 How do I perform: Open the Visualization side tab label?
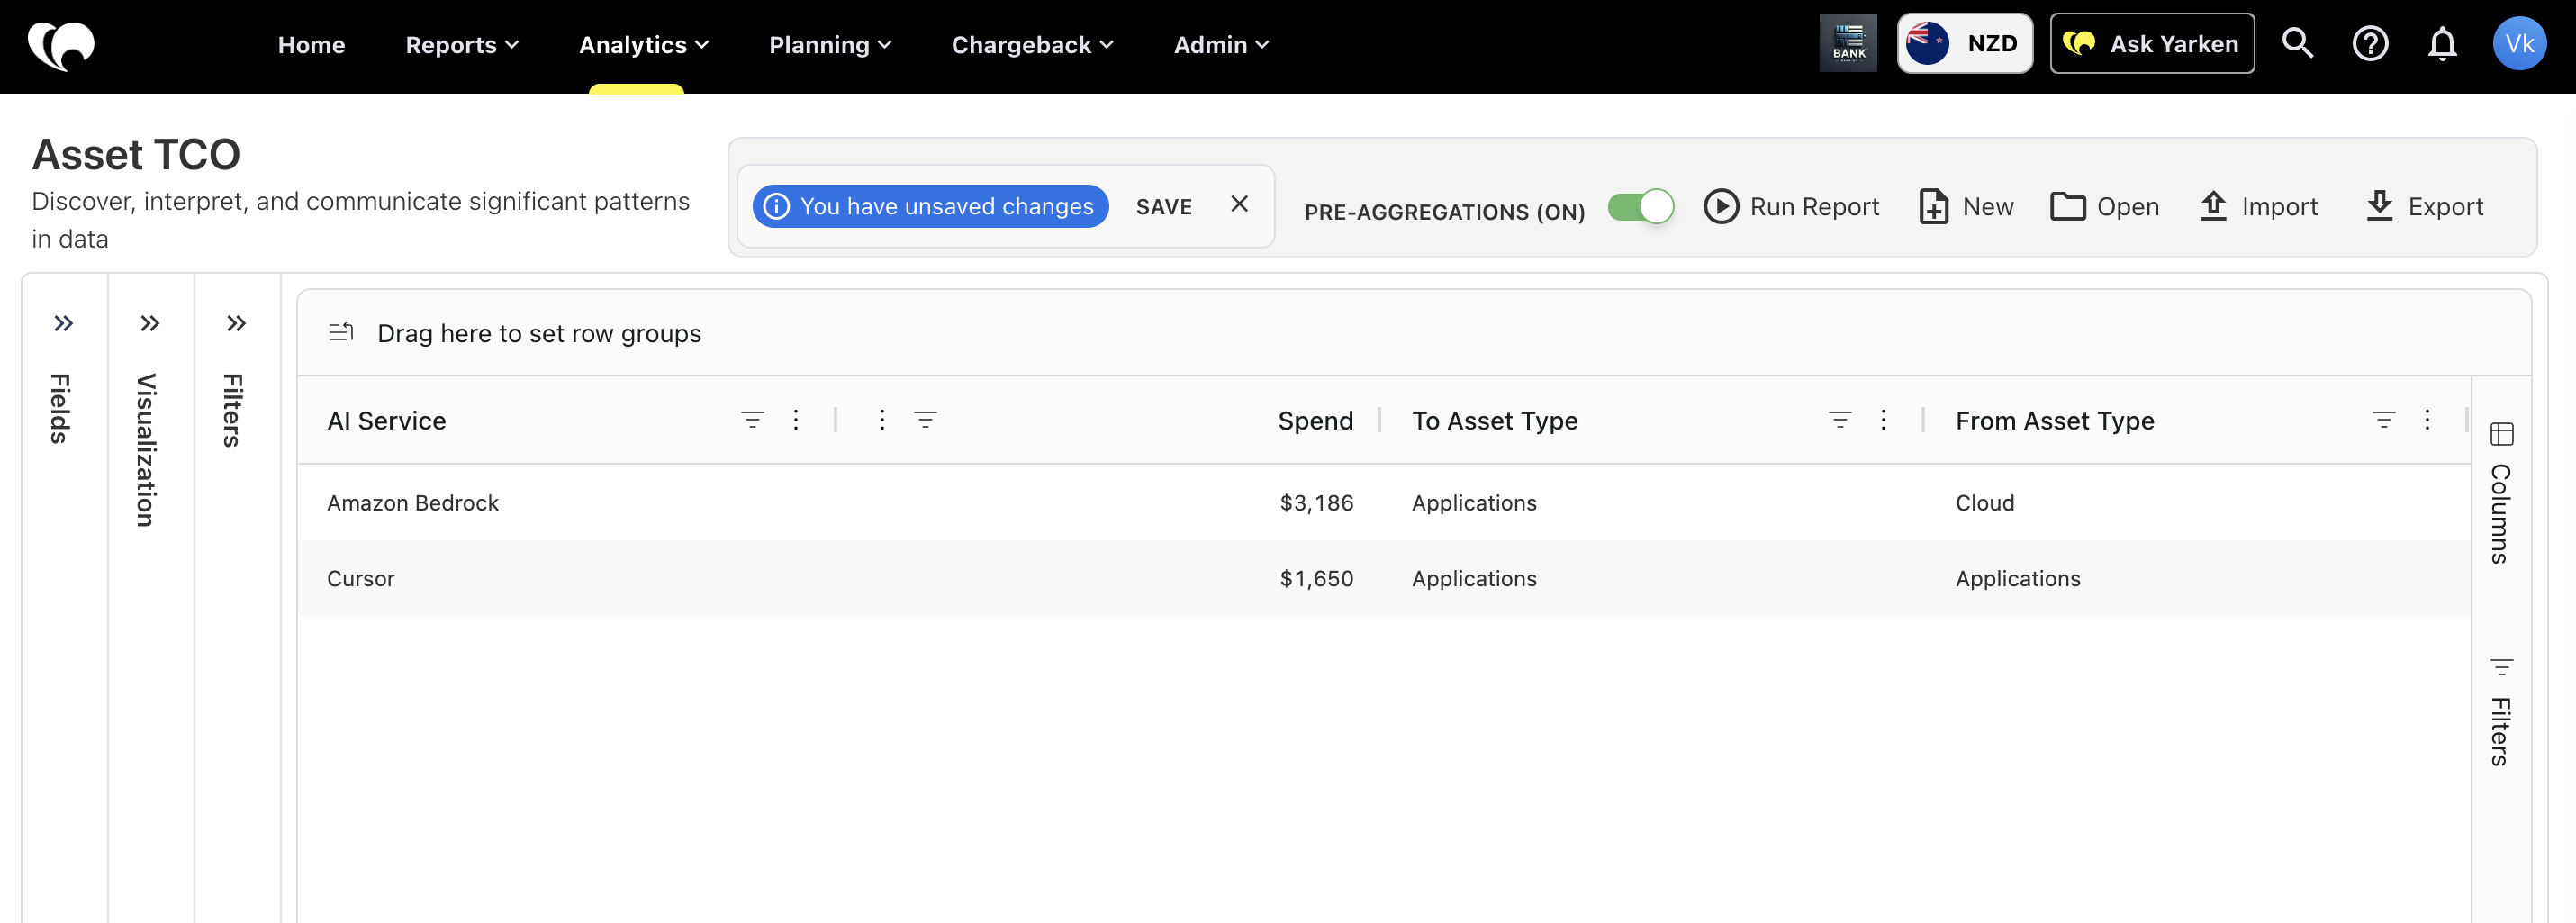(147, 450)
